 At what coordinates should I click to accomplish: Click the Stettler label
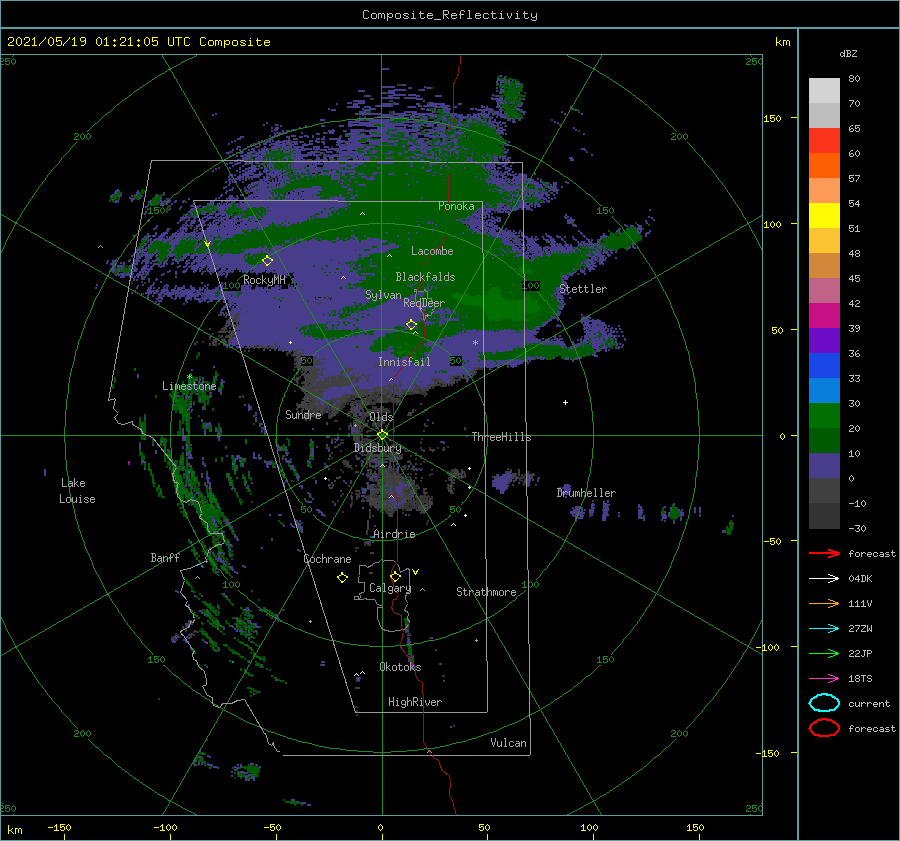(x=583, y=289)
